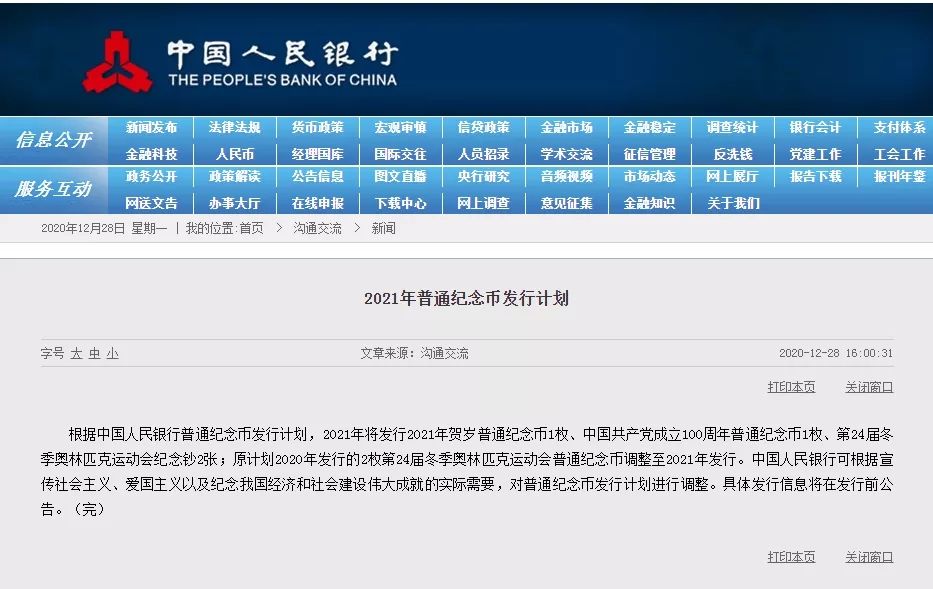This screenshot has height=589, width=933.
Task: Go to 报告下载 section
Action: click(816, 176)
